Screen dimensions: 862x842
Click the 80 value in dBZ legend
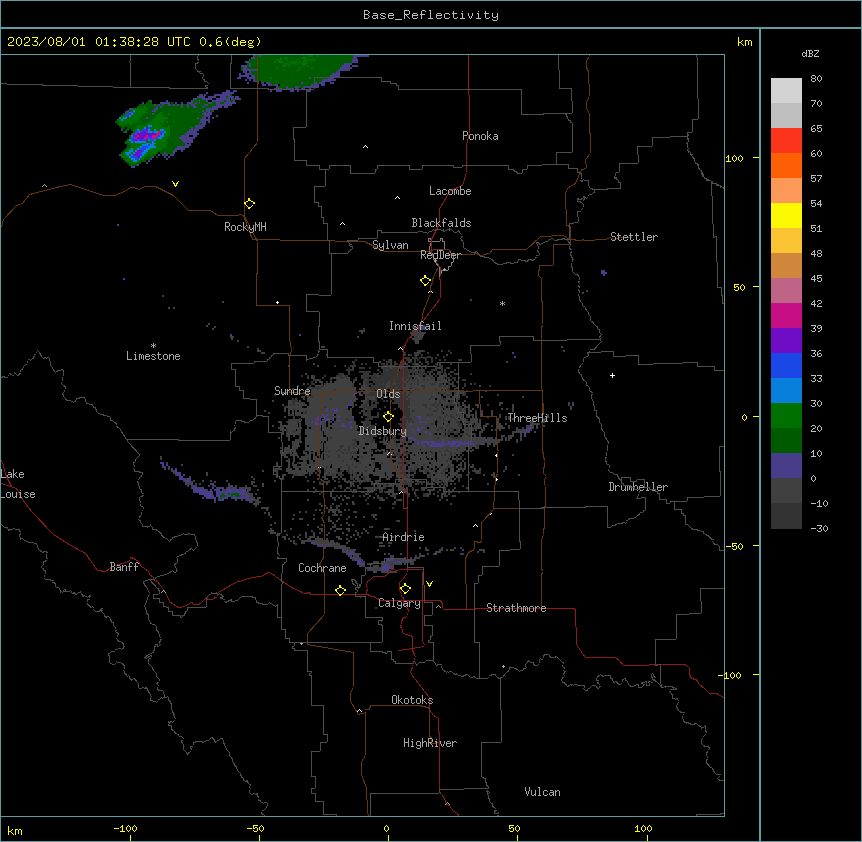coord(816,79)
